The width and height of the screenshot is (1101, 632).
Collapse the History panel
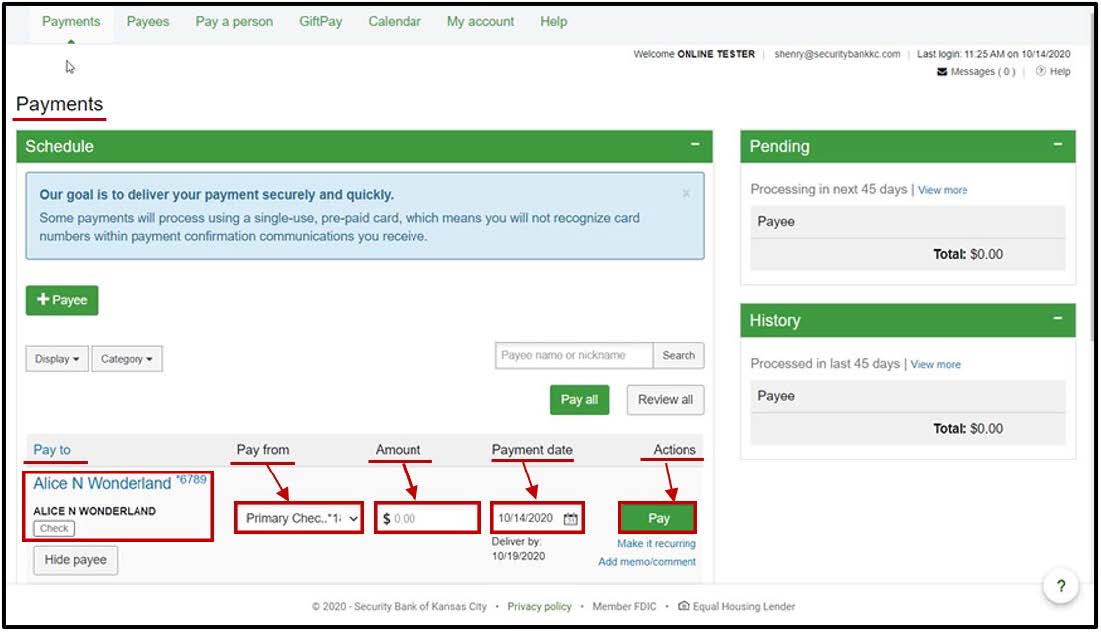click(1058, 320)
